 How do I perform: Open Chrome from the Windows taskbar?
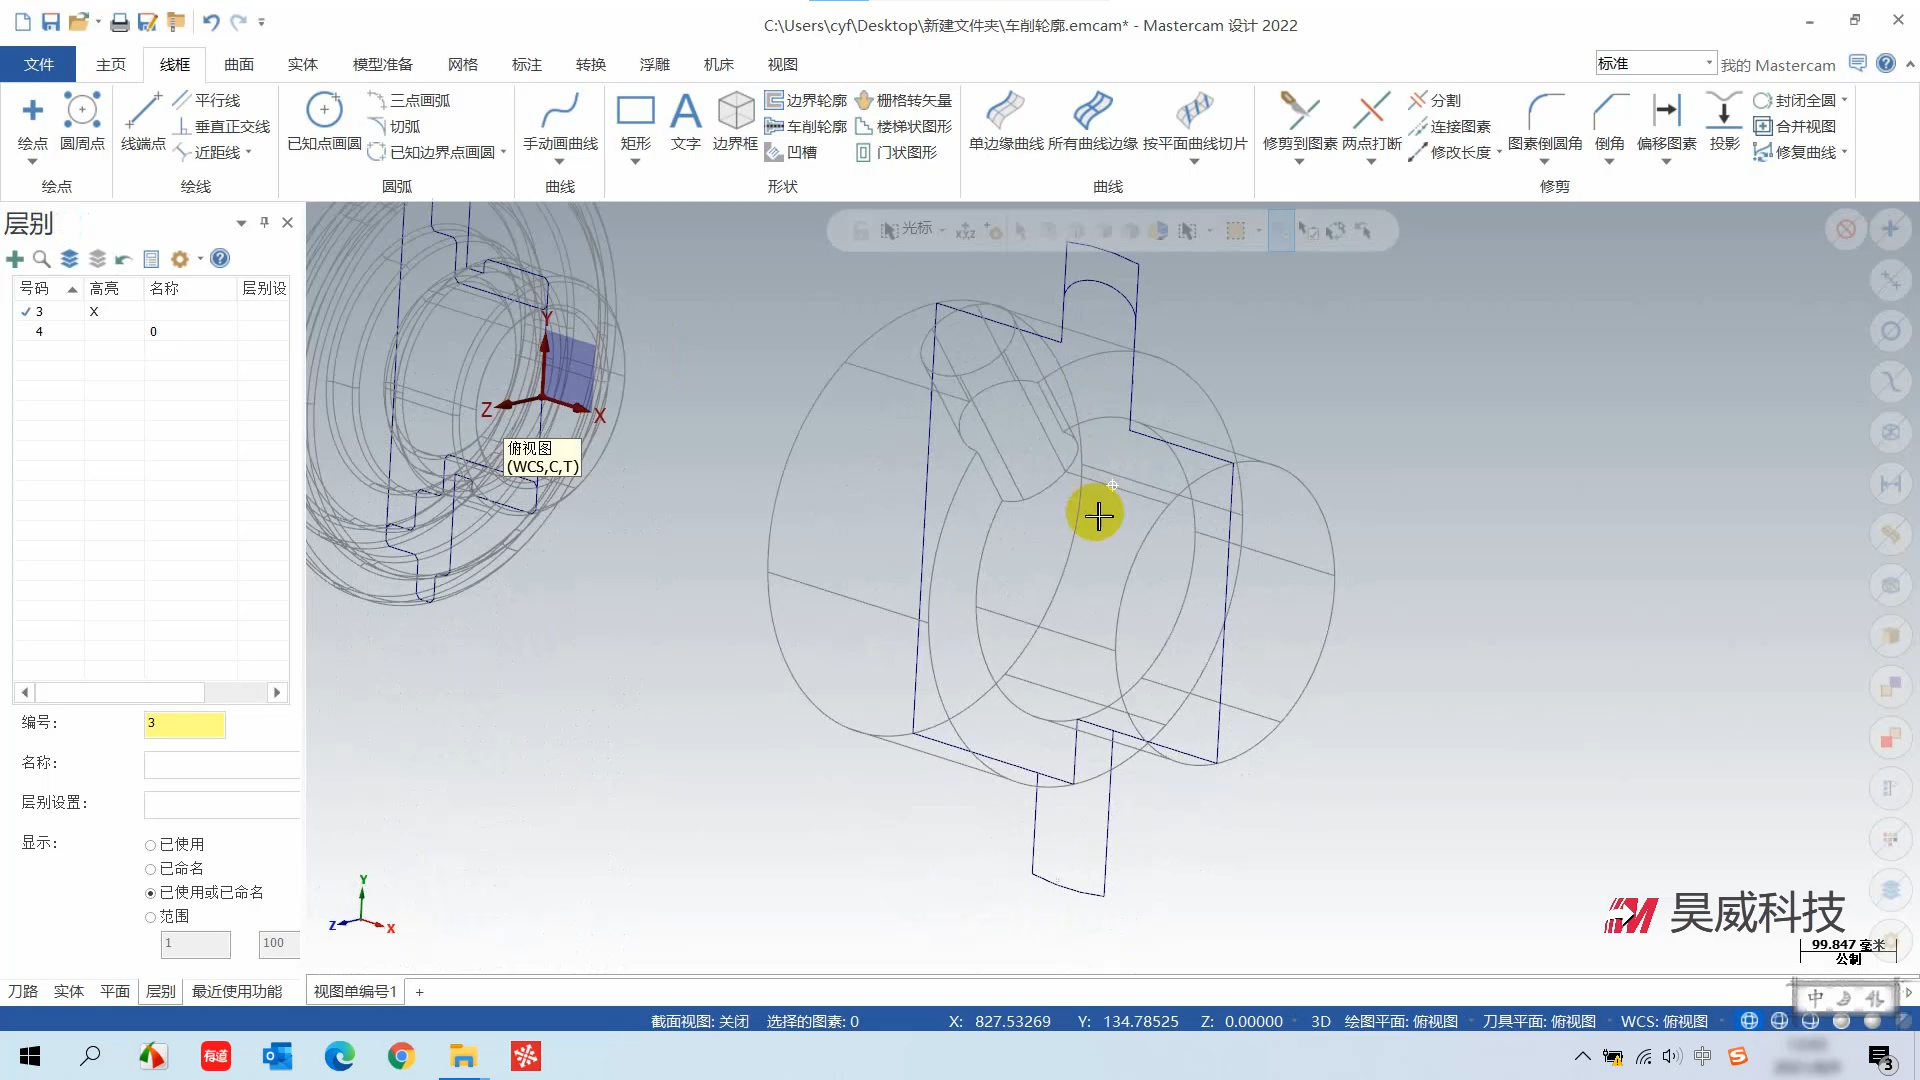point(401,1056)
